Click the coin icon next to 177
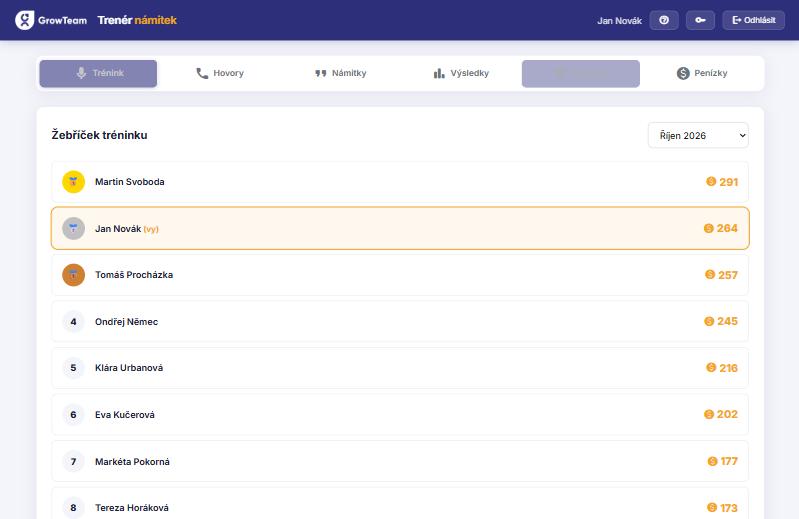The width and height of the screenshot is (799, 519). [x=712, y=461]
